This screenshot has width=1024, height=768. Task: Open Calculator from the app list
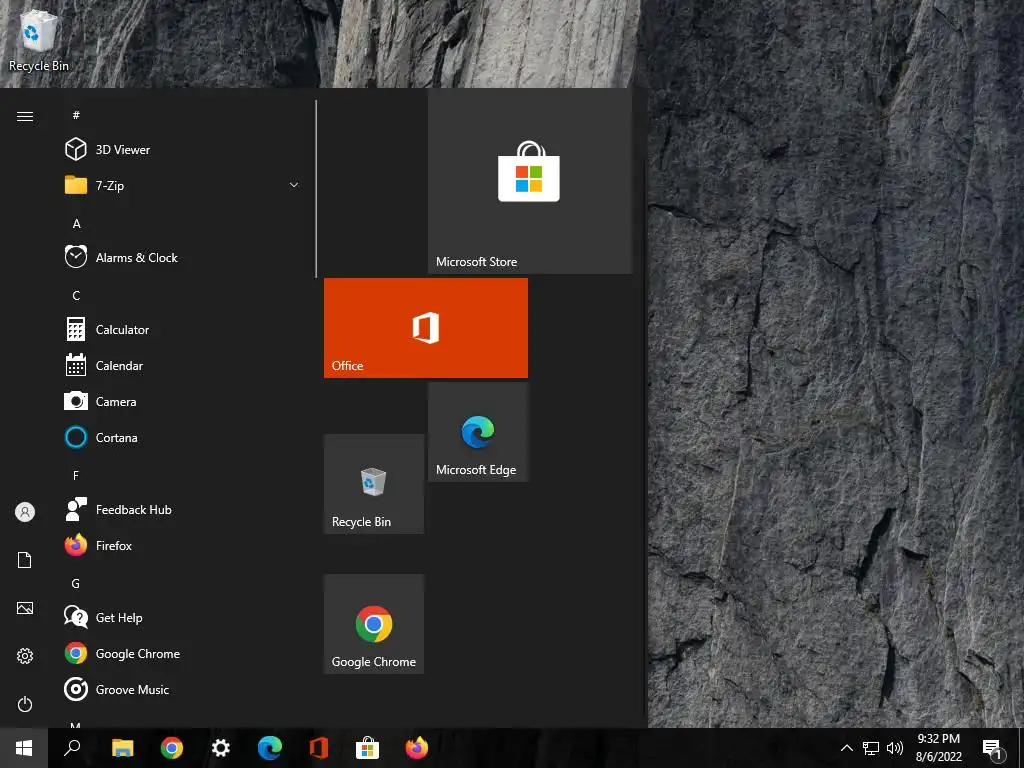click(x=184, y=329)
